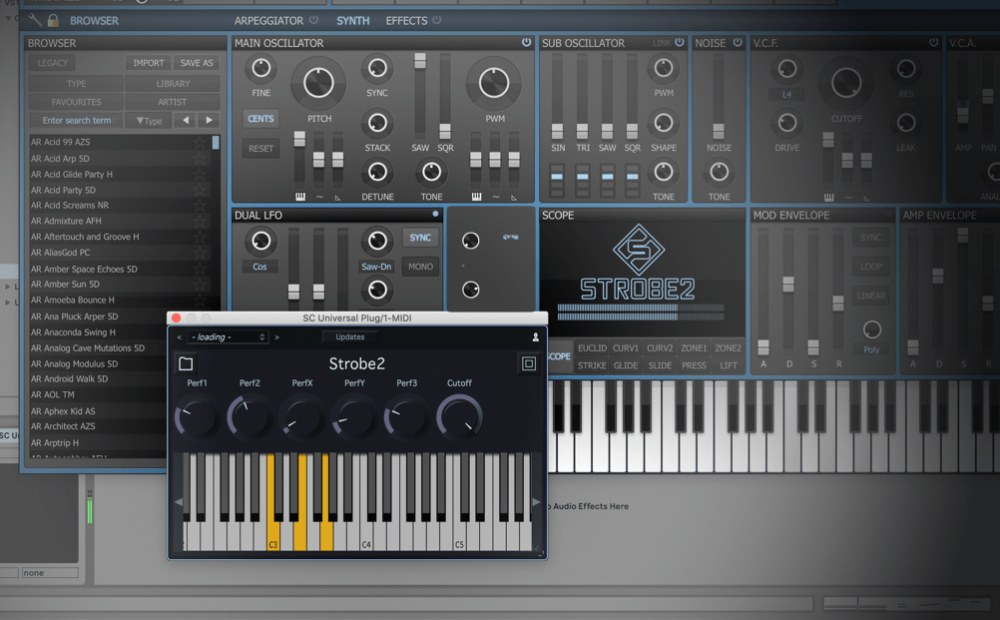Click the Sub Oscillator TRI octave switch

coord(582,181)
